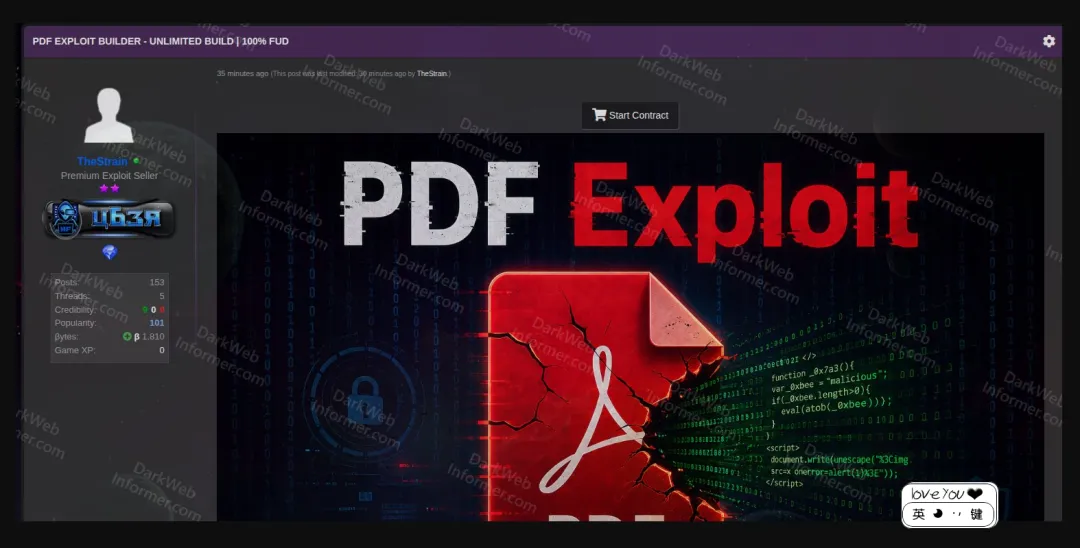Toggle the moon half-width icon in input bar
Viewport: 1080px width, 548px height.
coord(937,514)
